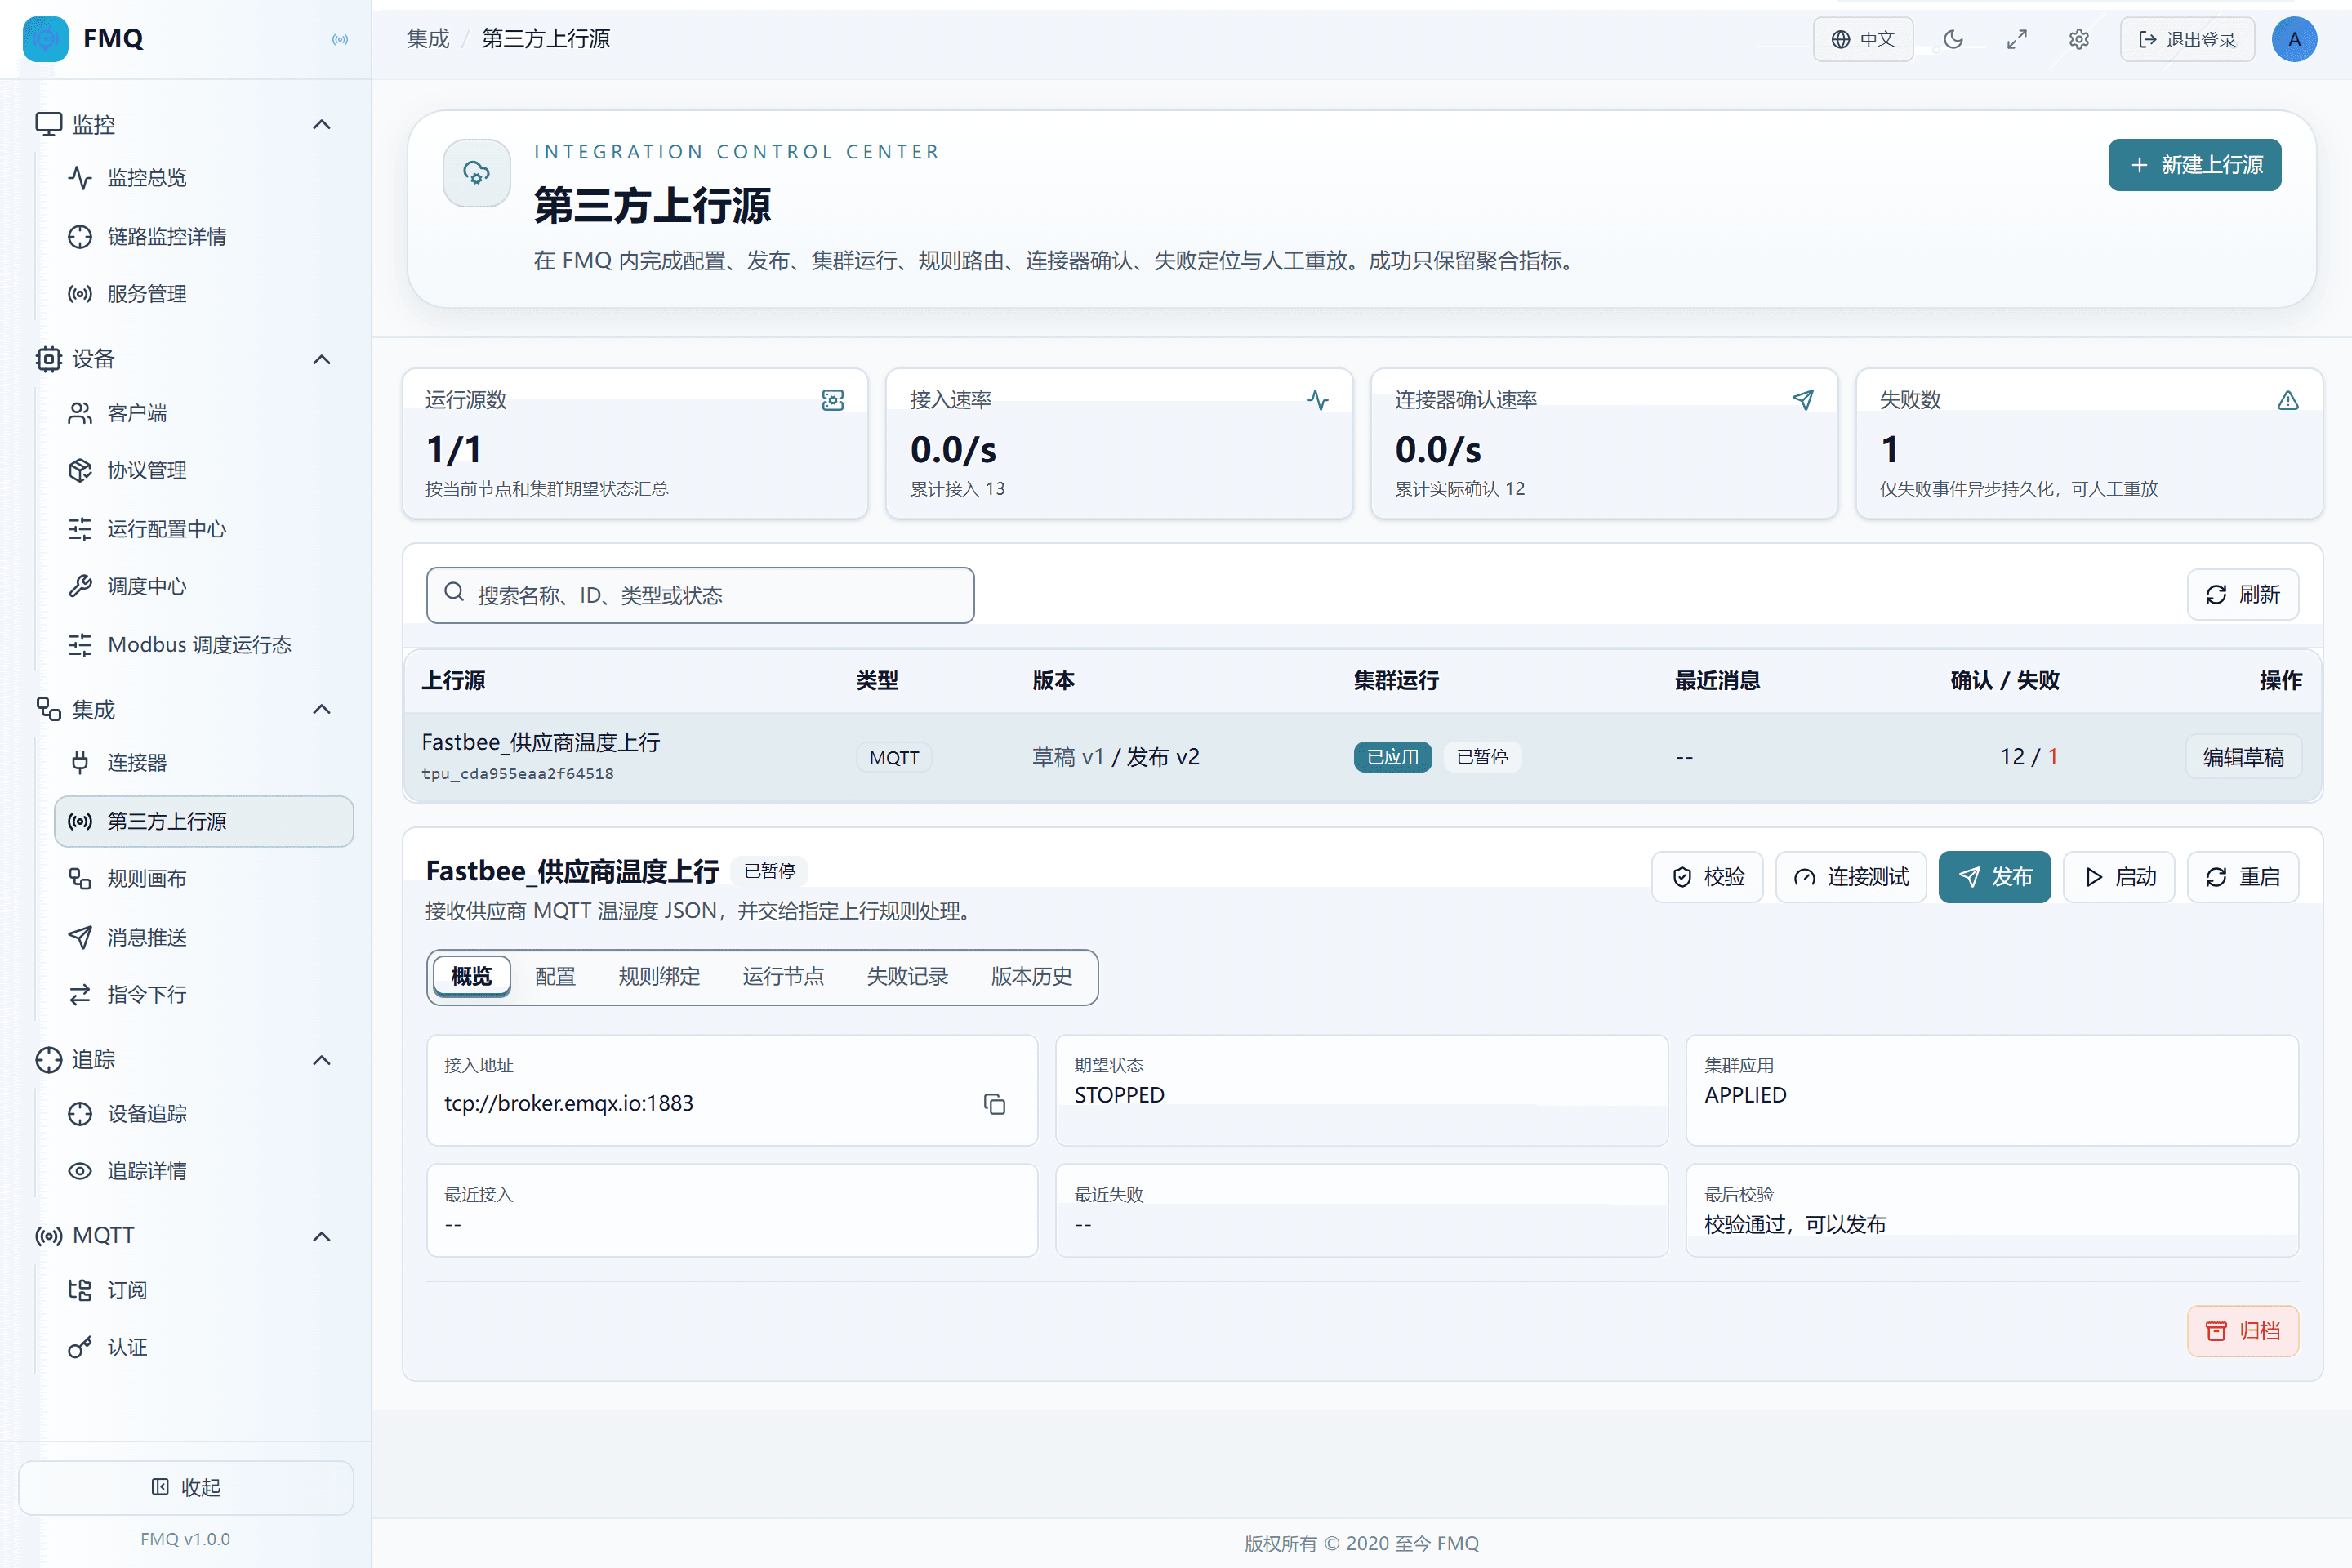Screen dimensions: 2352x1568
Task: Click the 规则画布 flow icon
Action: tap(80, 879)
